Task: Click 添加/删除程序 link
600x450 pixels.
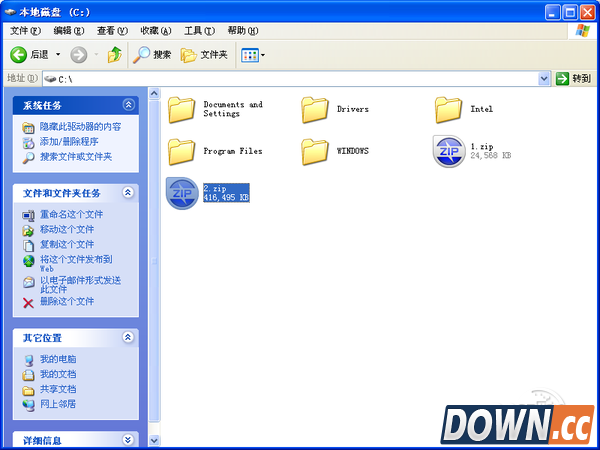Action: tap(69, 142)
